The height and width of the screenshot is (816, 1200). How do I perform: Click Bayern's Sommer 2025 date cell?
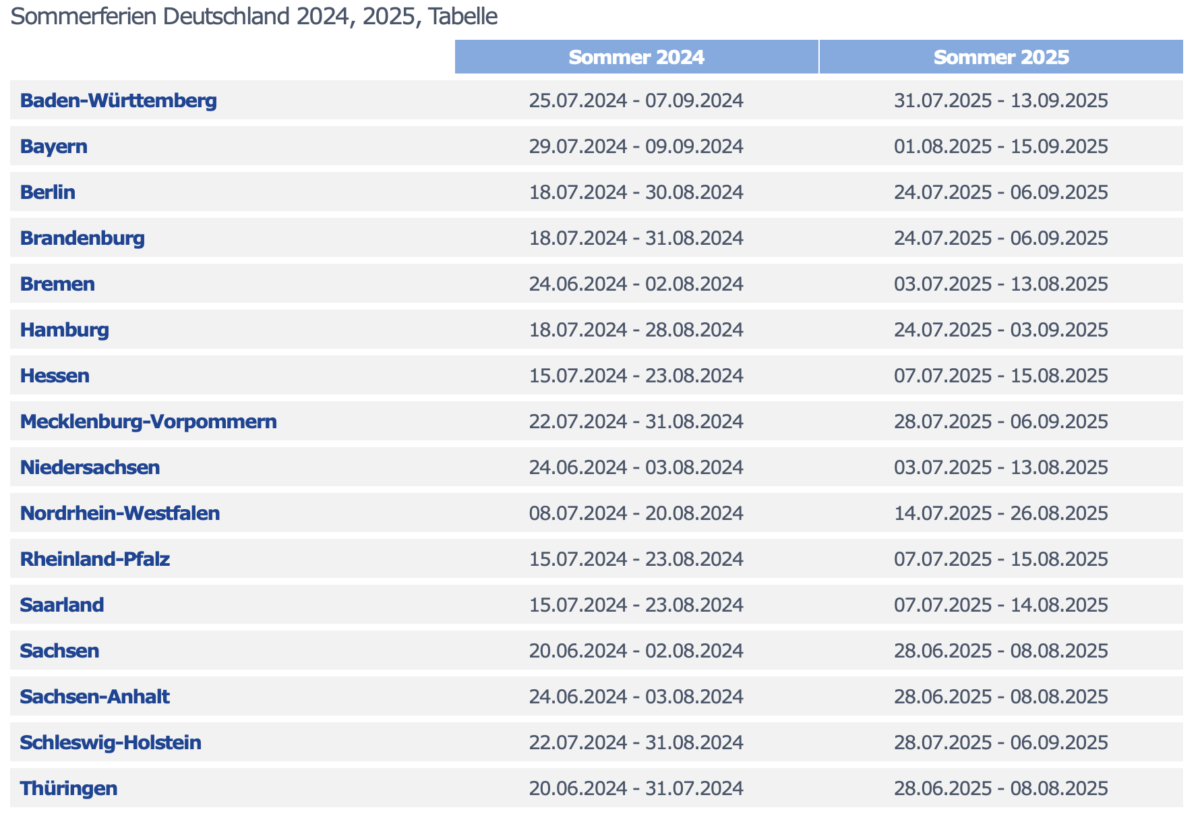point(1001,146)
